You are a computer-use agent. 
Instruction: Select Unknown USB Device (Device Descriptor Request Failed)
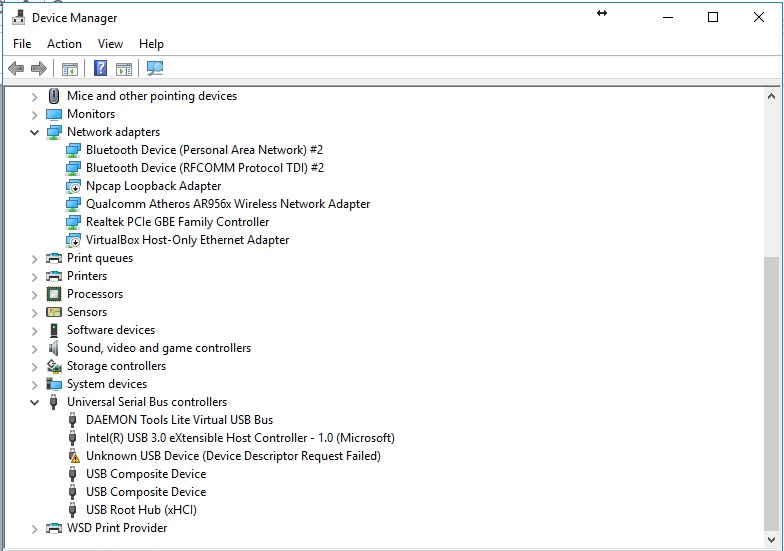pyautogui.click(x=233, y=456)
